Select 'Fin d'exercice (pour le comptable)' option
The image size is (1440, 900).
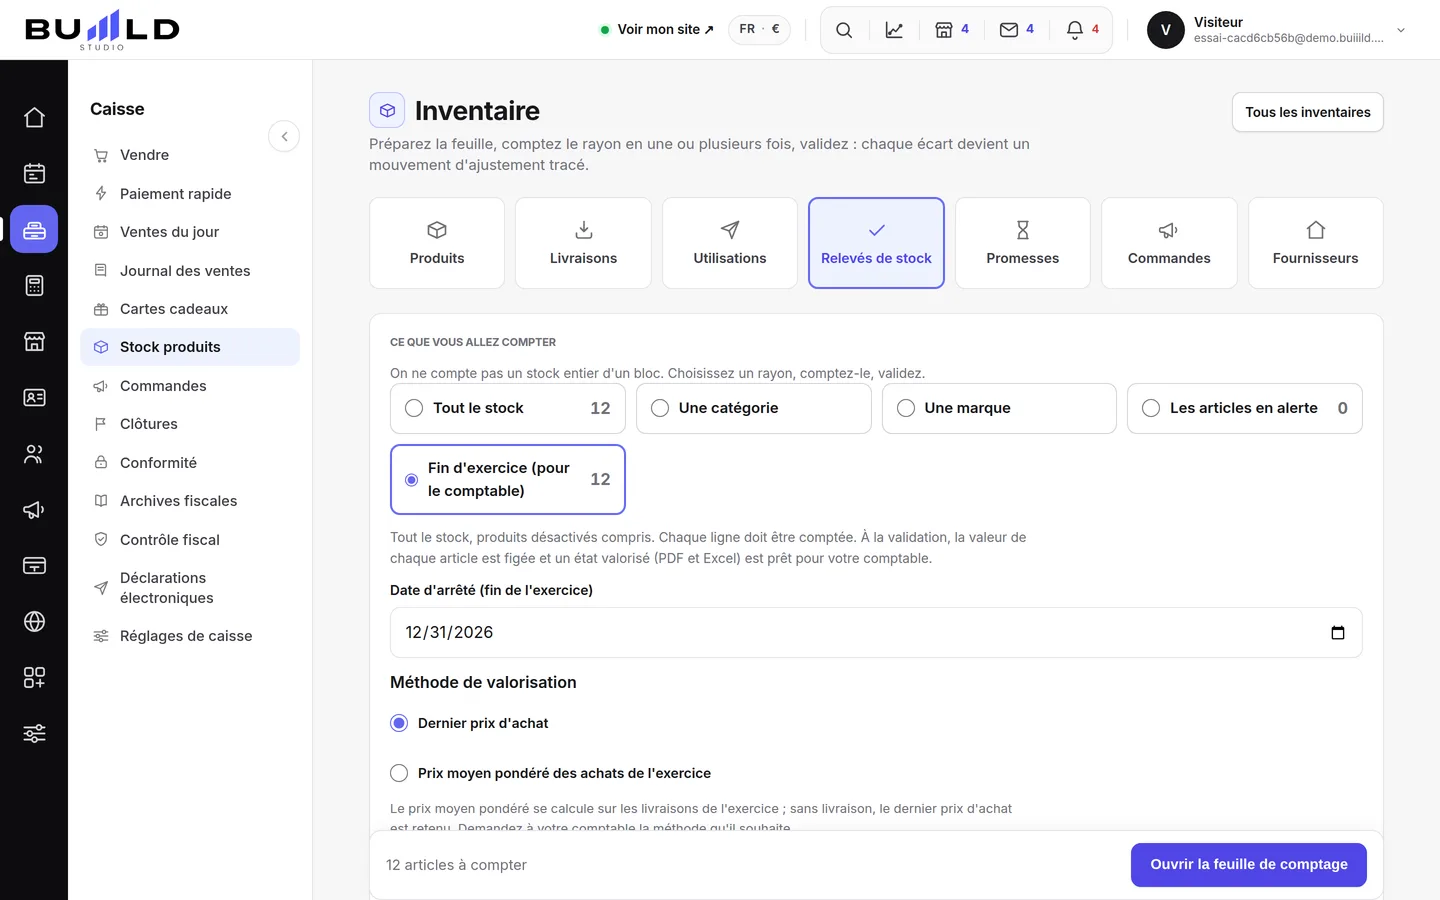(x=508, y=480)
